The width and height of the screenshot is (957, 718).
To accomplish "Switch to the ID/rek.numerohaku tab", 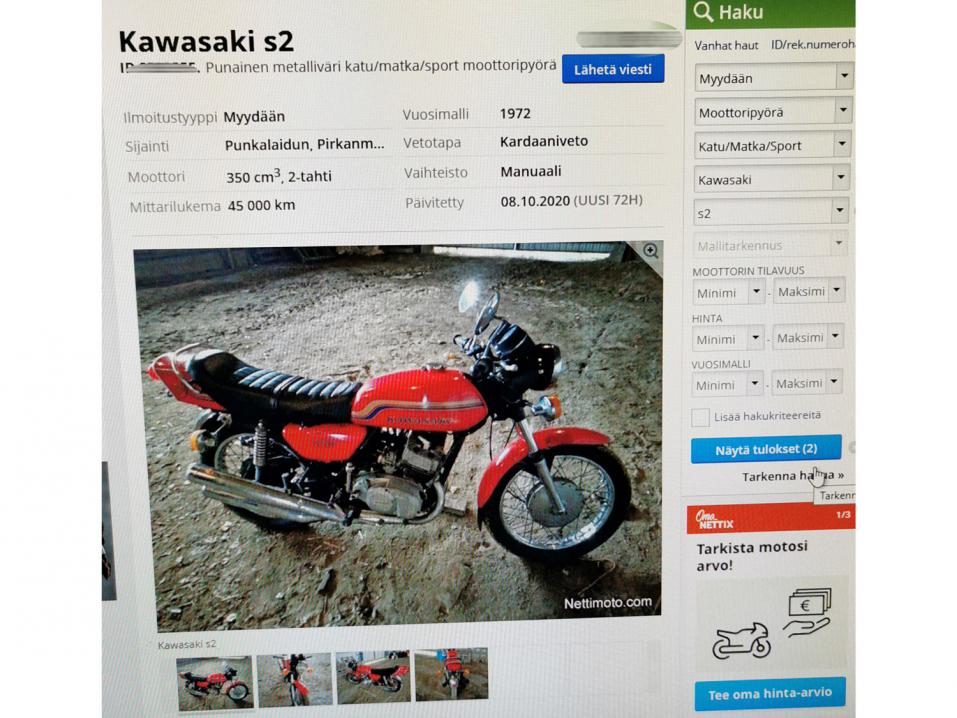I will (x=813, y=44).
